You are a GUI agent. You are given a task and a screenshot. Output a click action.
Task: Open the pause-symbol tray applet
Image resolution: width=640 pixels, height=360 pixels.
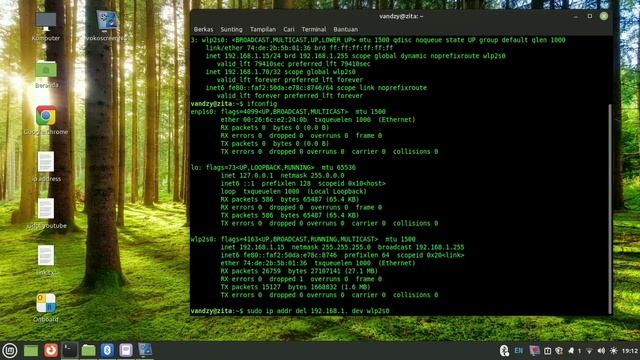tap(548, 351)
